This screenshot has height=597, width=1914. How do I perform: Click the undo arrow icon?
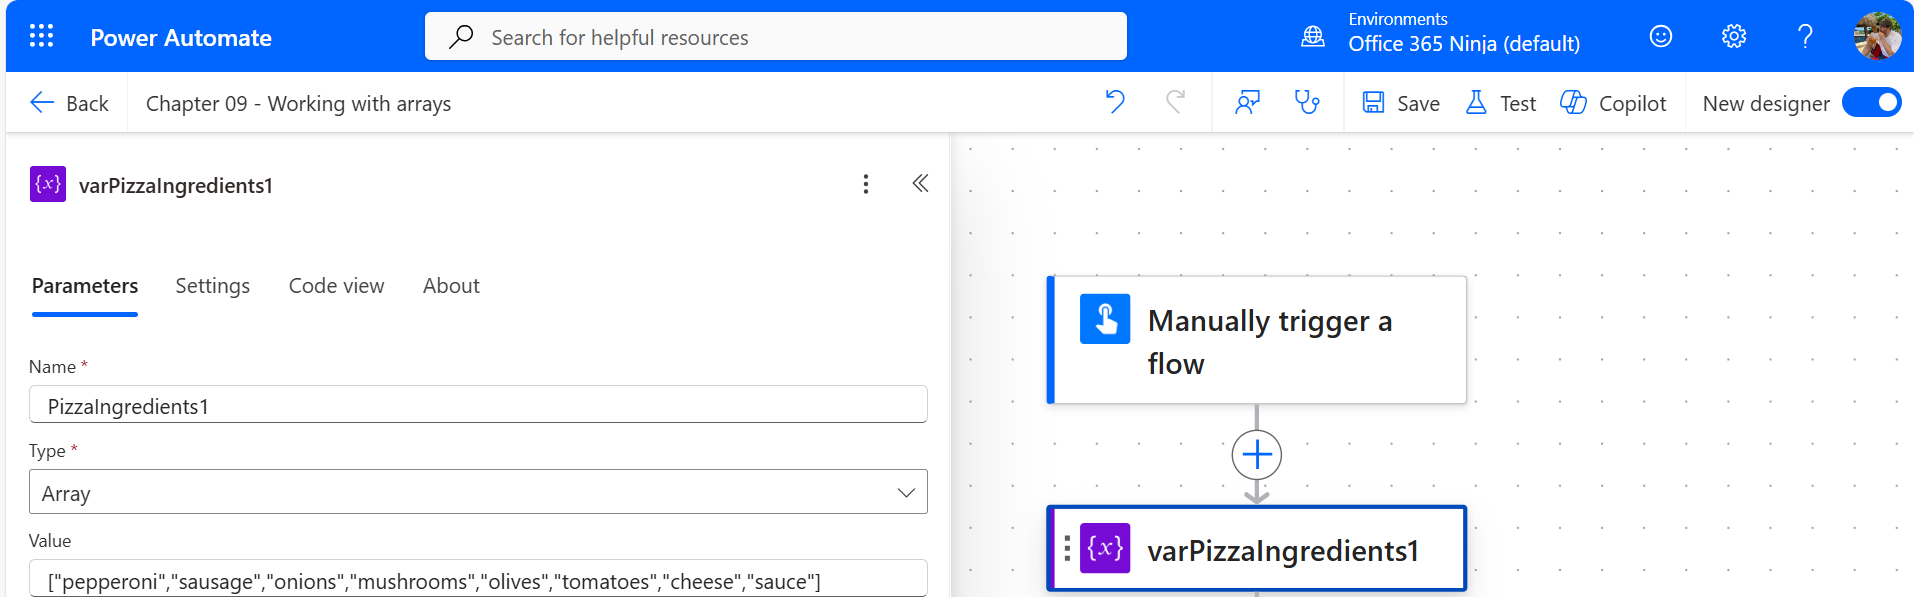pyautogui.click(x=1115, y=102)
